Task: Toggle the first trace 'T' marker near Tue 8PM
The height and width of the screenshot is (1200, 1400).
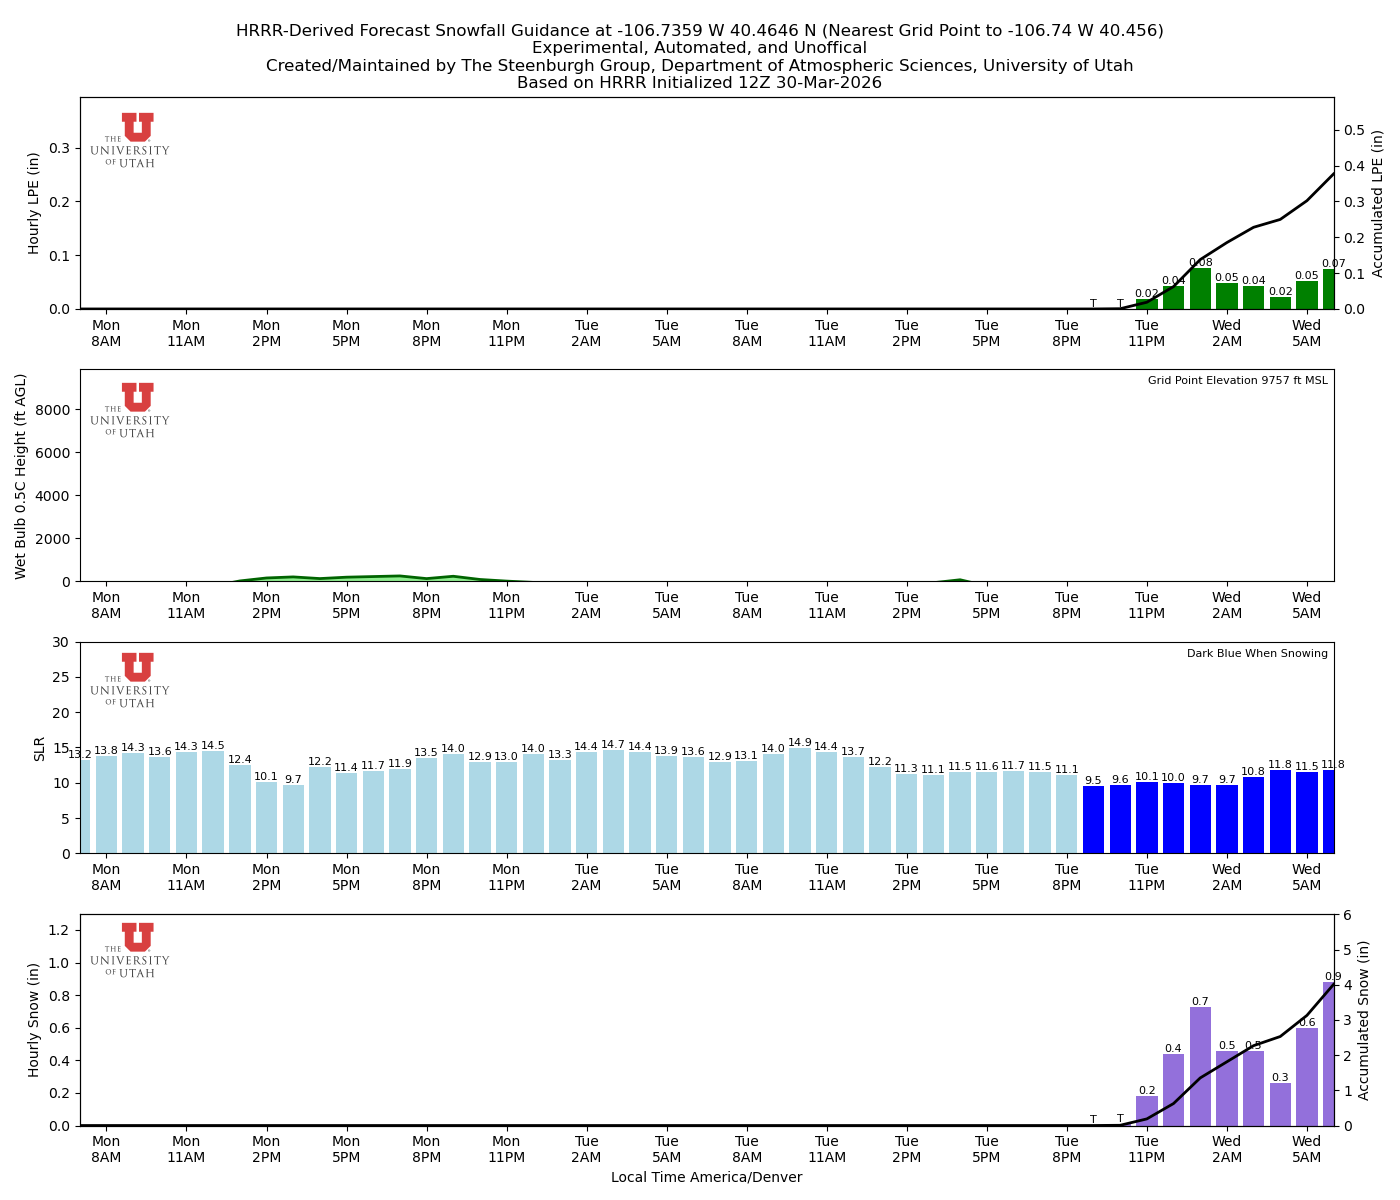Action: click(1094, 301)
